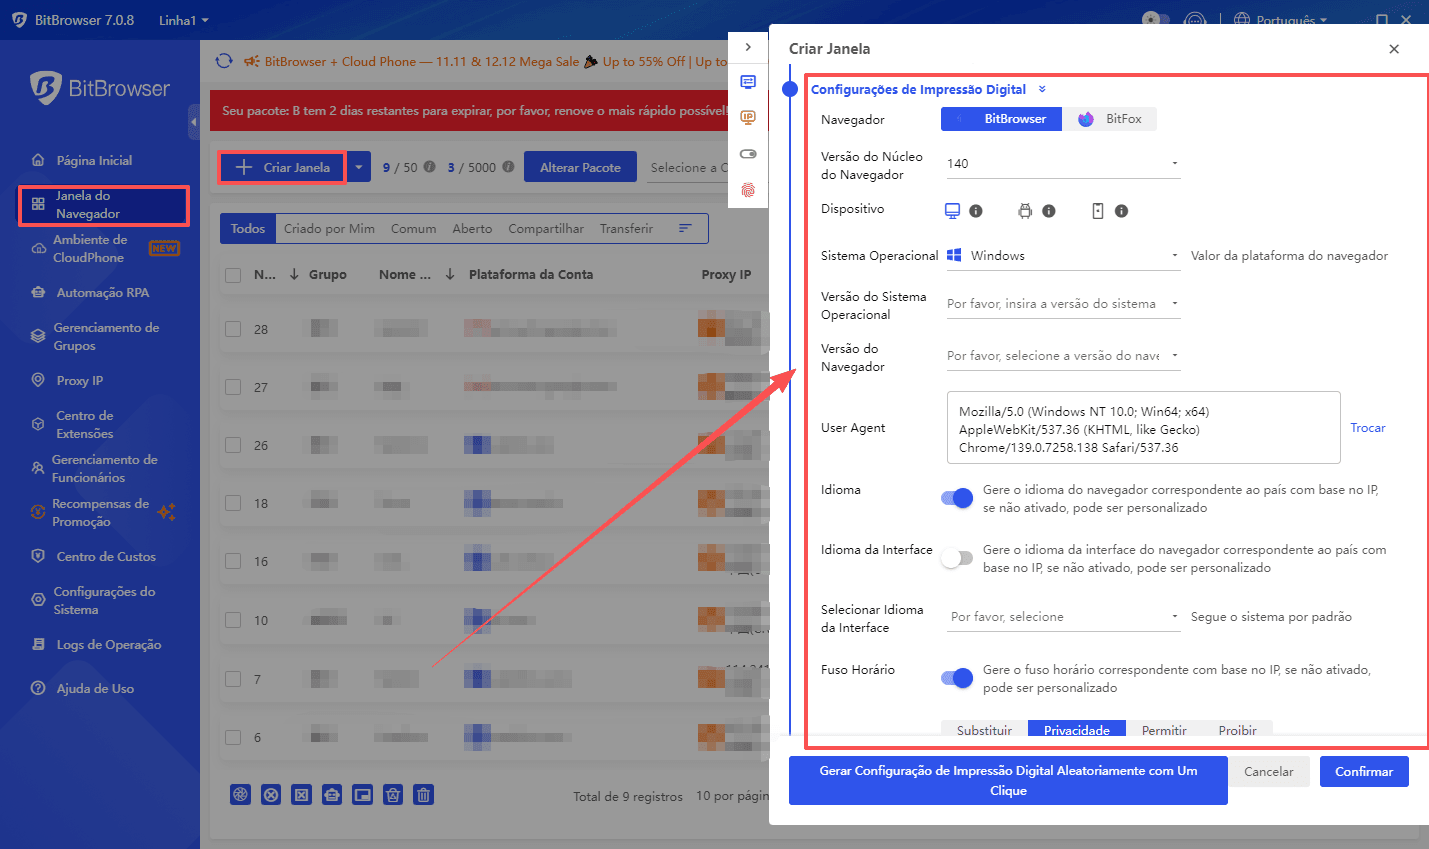
Task: Select the mobile phone device icon
Action: 1097,211
